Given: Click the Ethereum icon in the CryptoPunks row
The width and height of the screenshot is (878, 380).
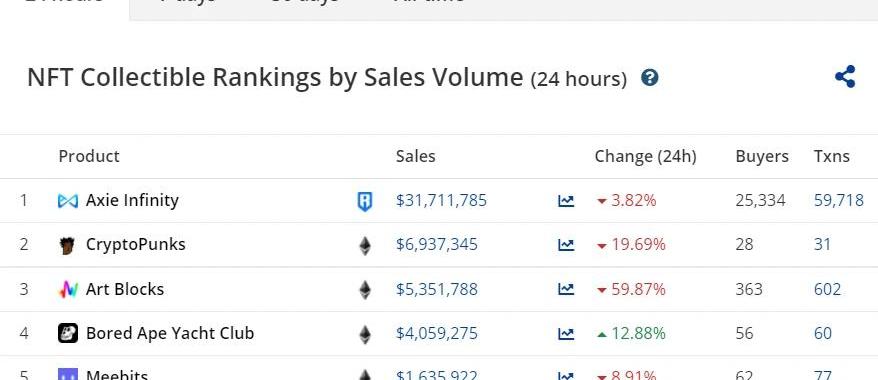Looking at the screenshot, I should coord(365,245).
